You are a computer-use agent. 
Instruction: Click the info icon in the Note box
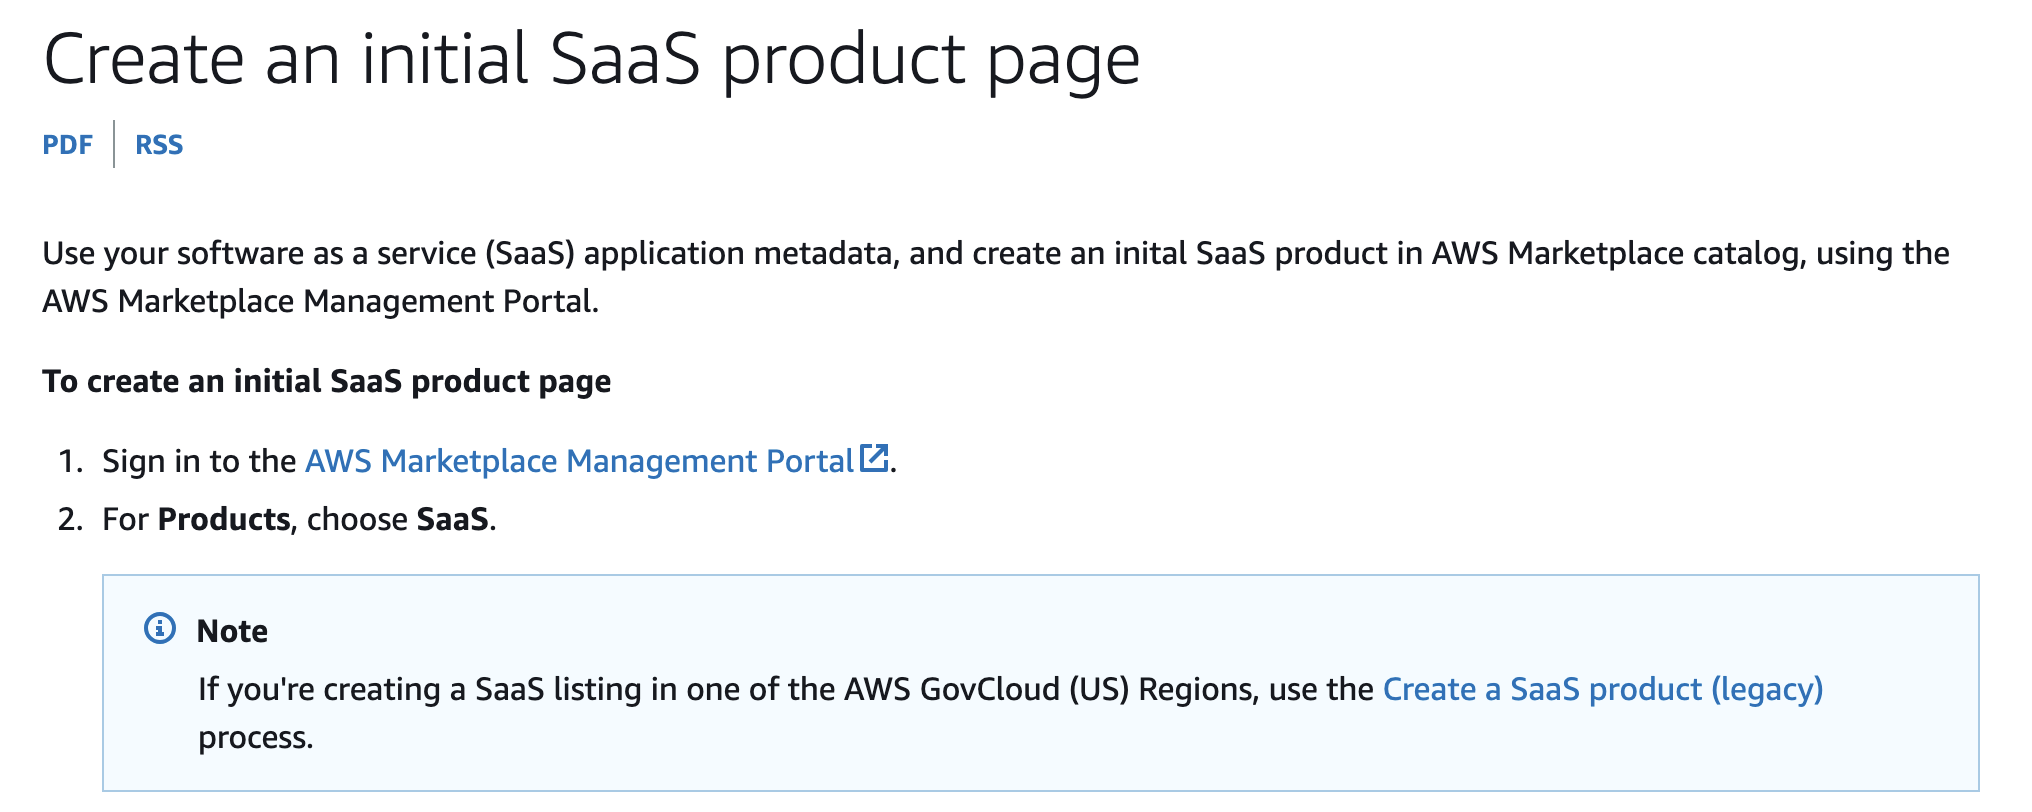(x=160, y=629)
